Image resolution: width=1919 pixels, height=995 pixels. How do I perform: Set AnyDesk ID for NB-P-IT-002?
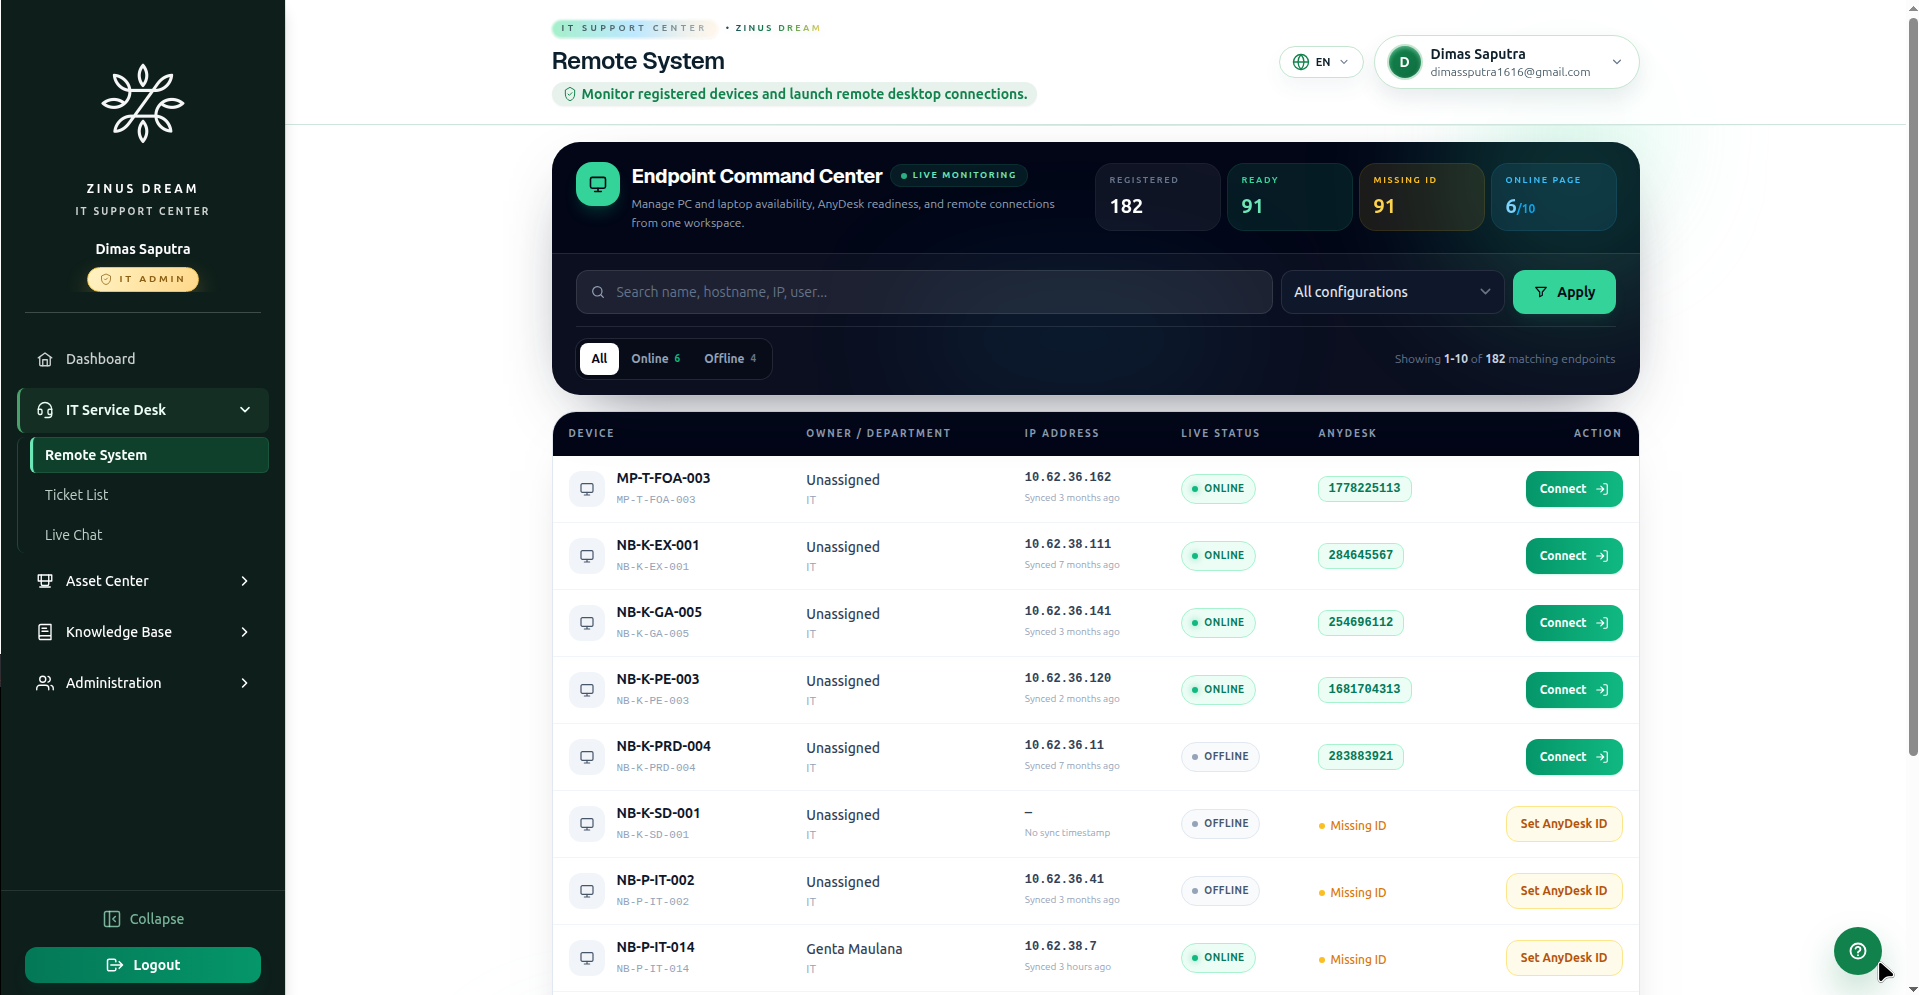click(x=1564, y=891)
